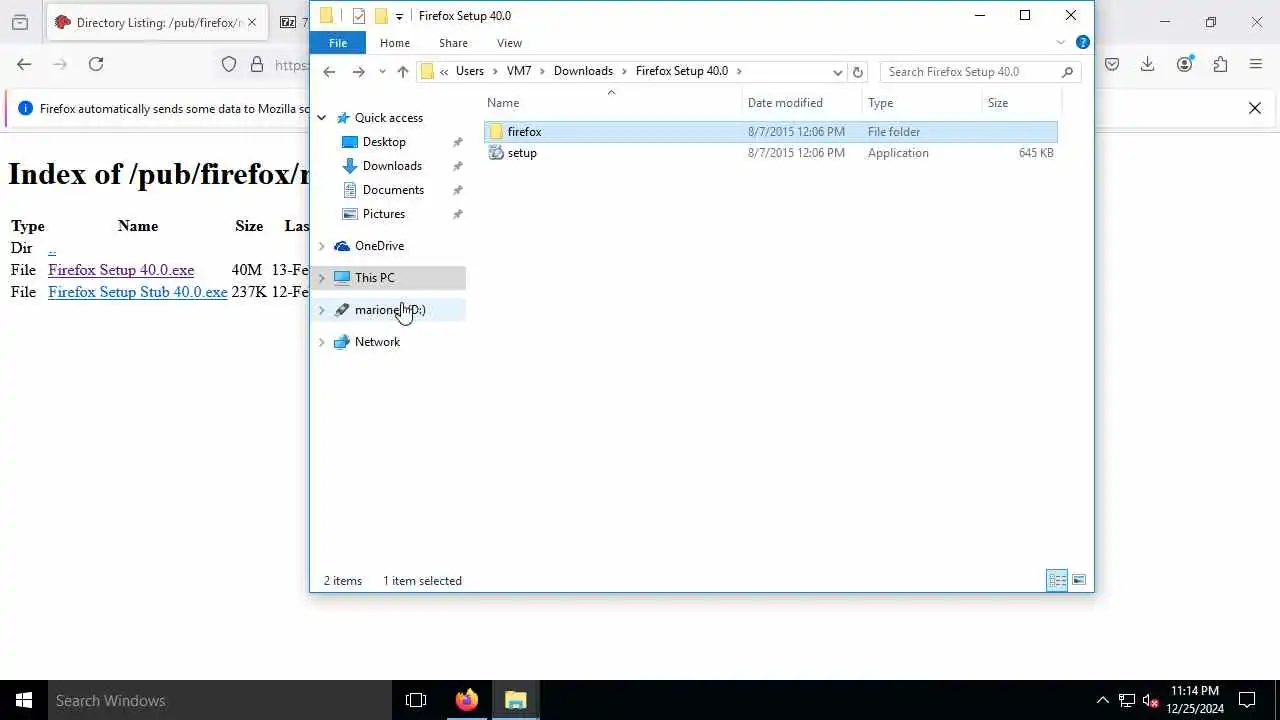
Task: Switch to the View ribbon tab
Action: click(x=509, y=43)
